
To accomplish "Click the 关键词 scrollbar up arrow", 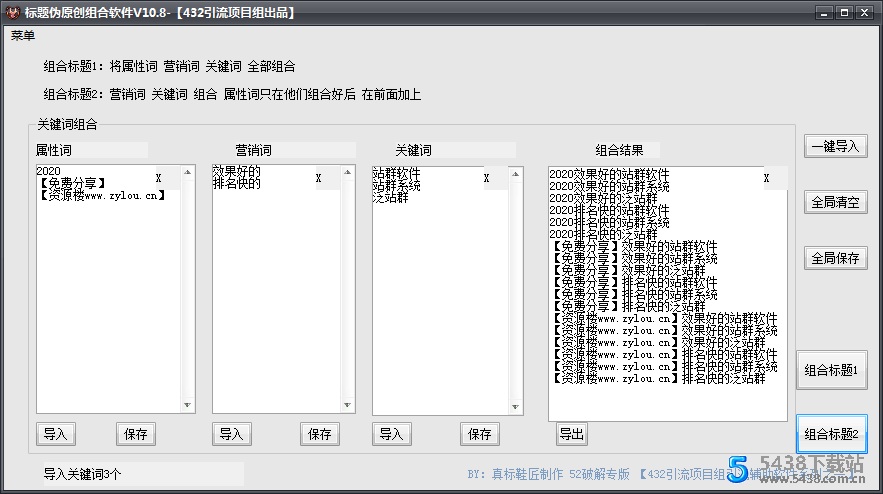I will coord(515,174).
